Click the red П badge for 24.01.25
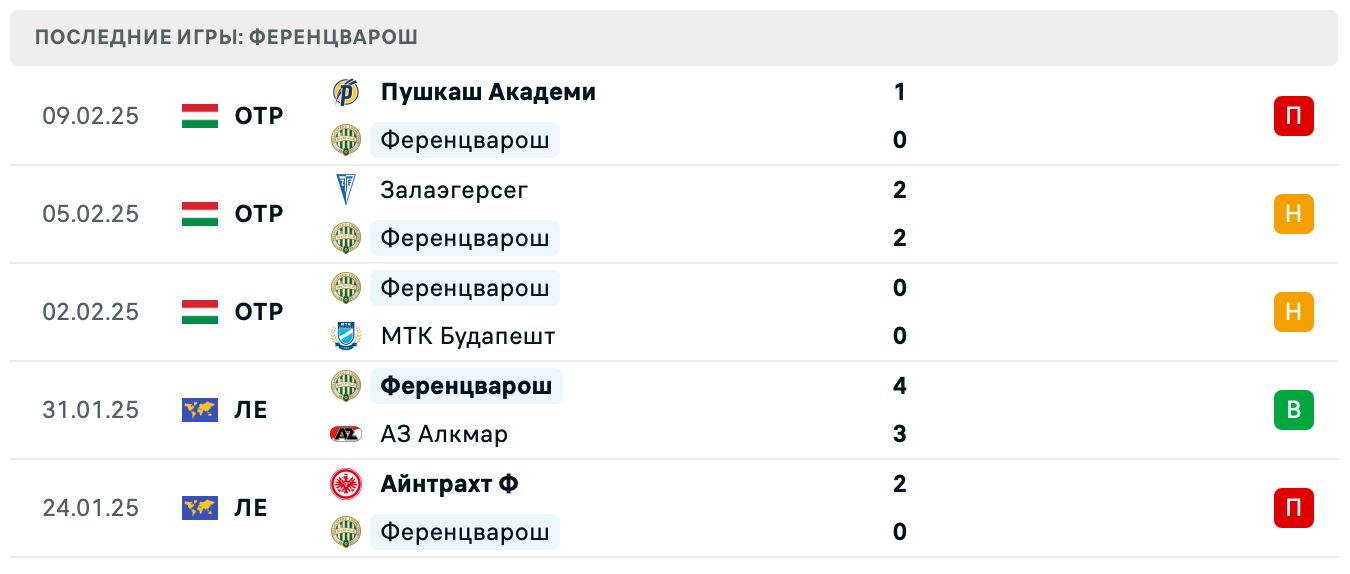Screen dimensions: 1350x574 point(1293,508)
